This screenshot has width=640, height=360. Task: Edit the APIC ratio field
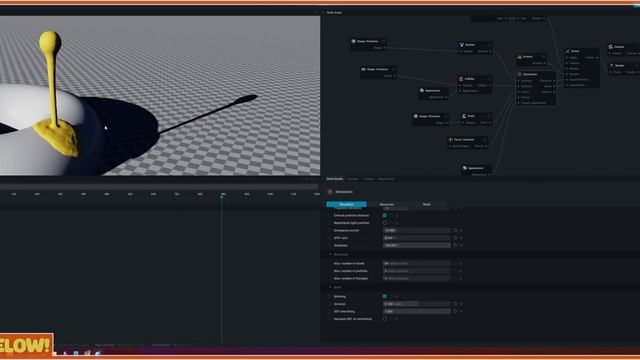click(x=417, y=238)
